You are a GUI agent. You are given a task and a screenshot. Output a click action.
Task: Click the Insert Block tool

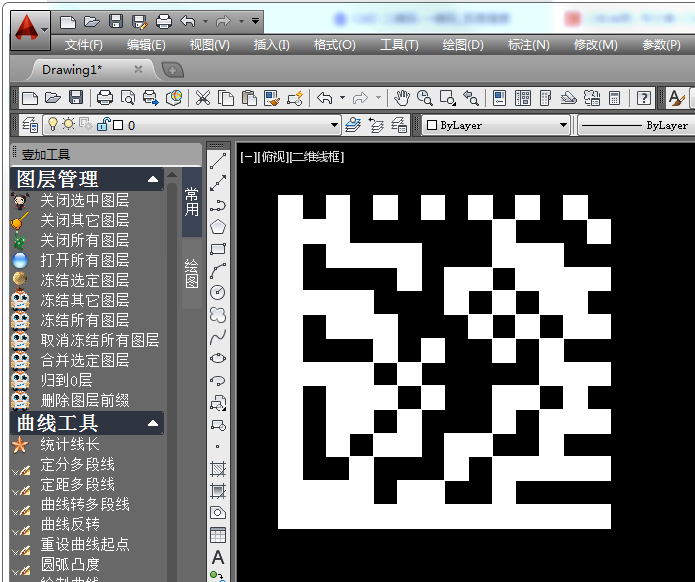(218, 403)
